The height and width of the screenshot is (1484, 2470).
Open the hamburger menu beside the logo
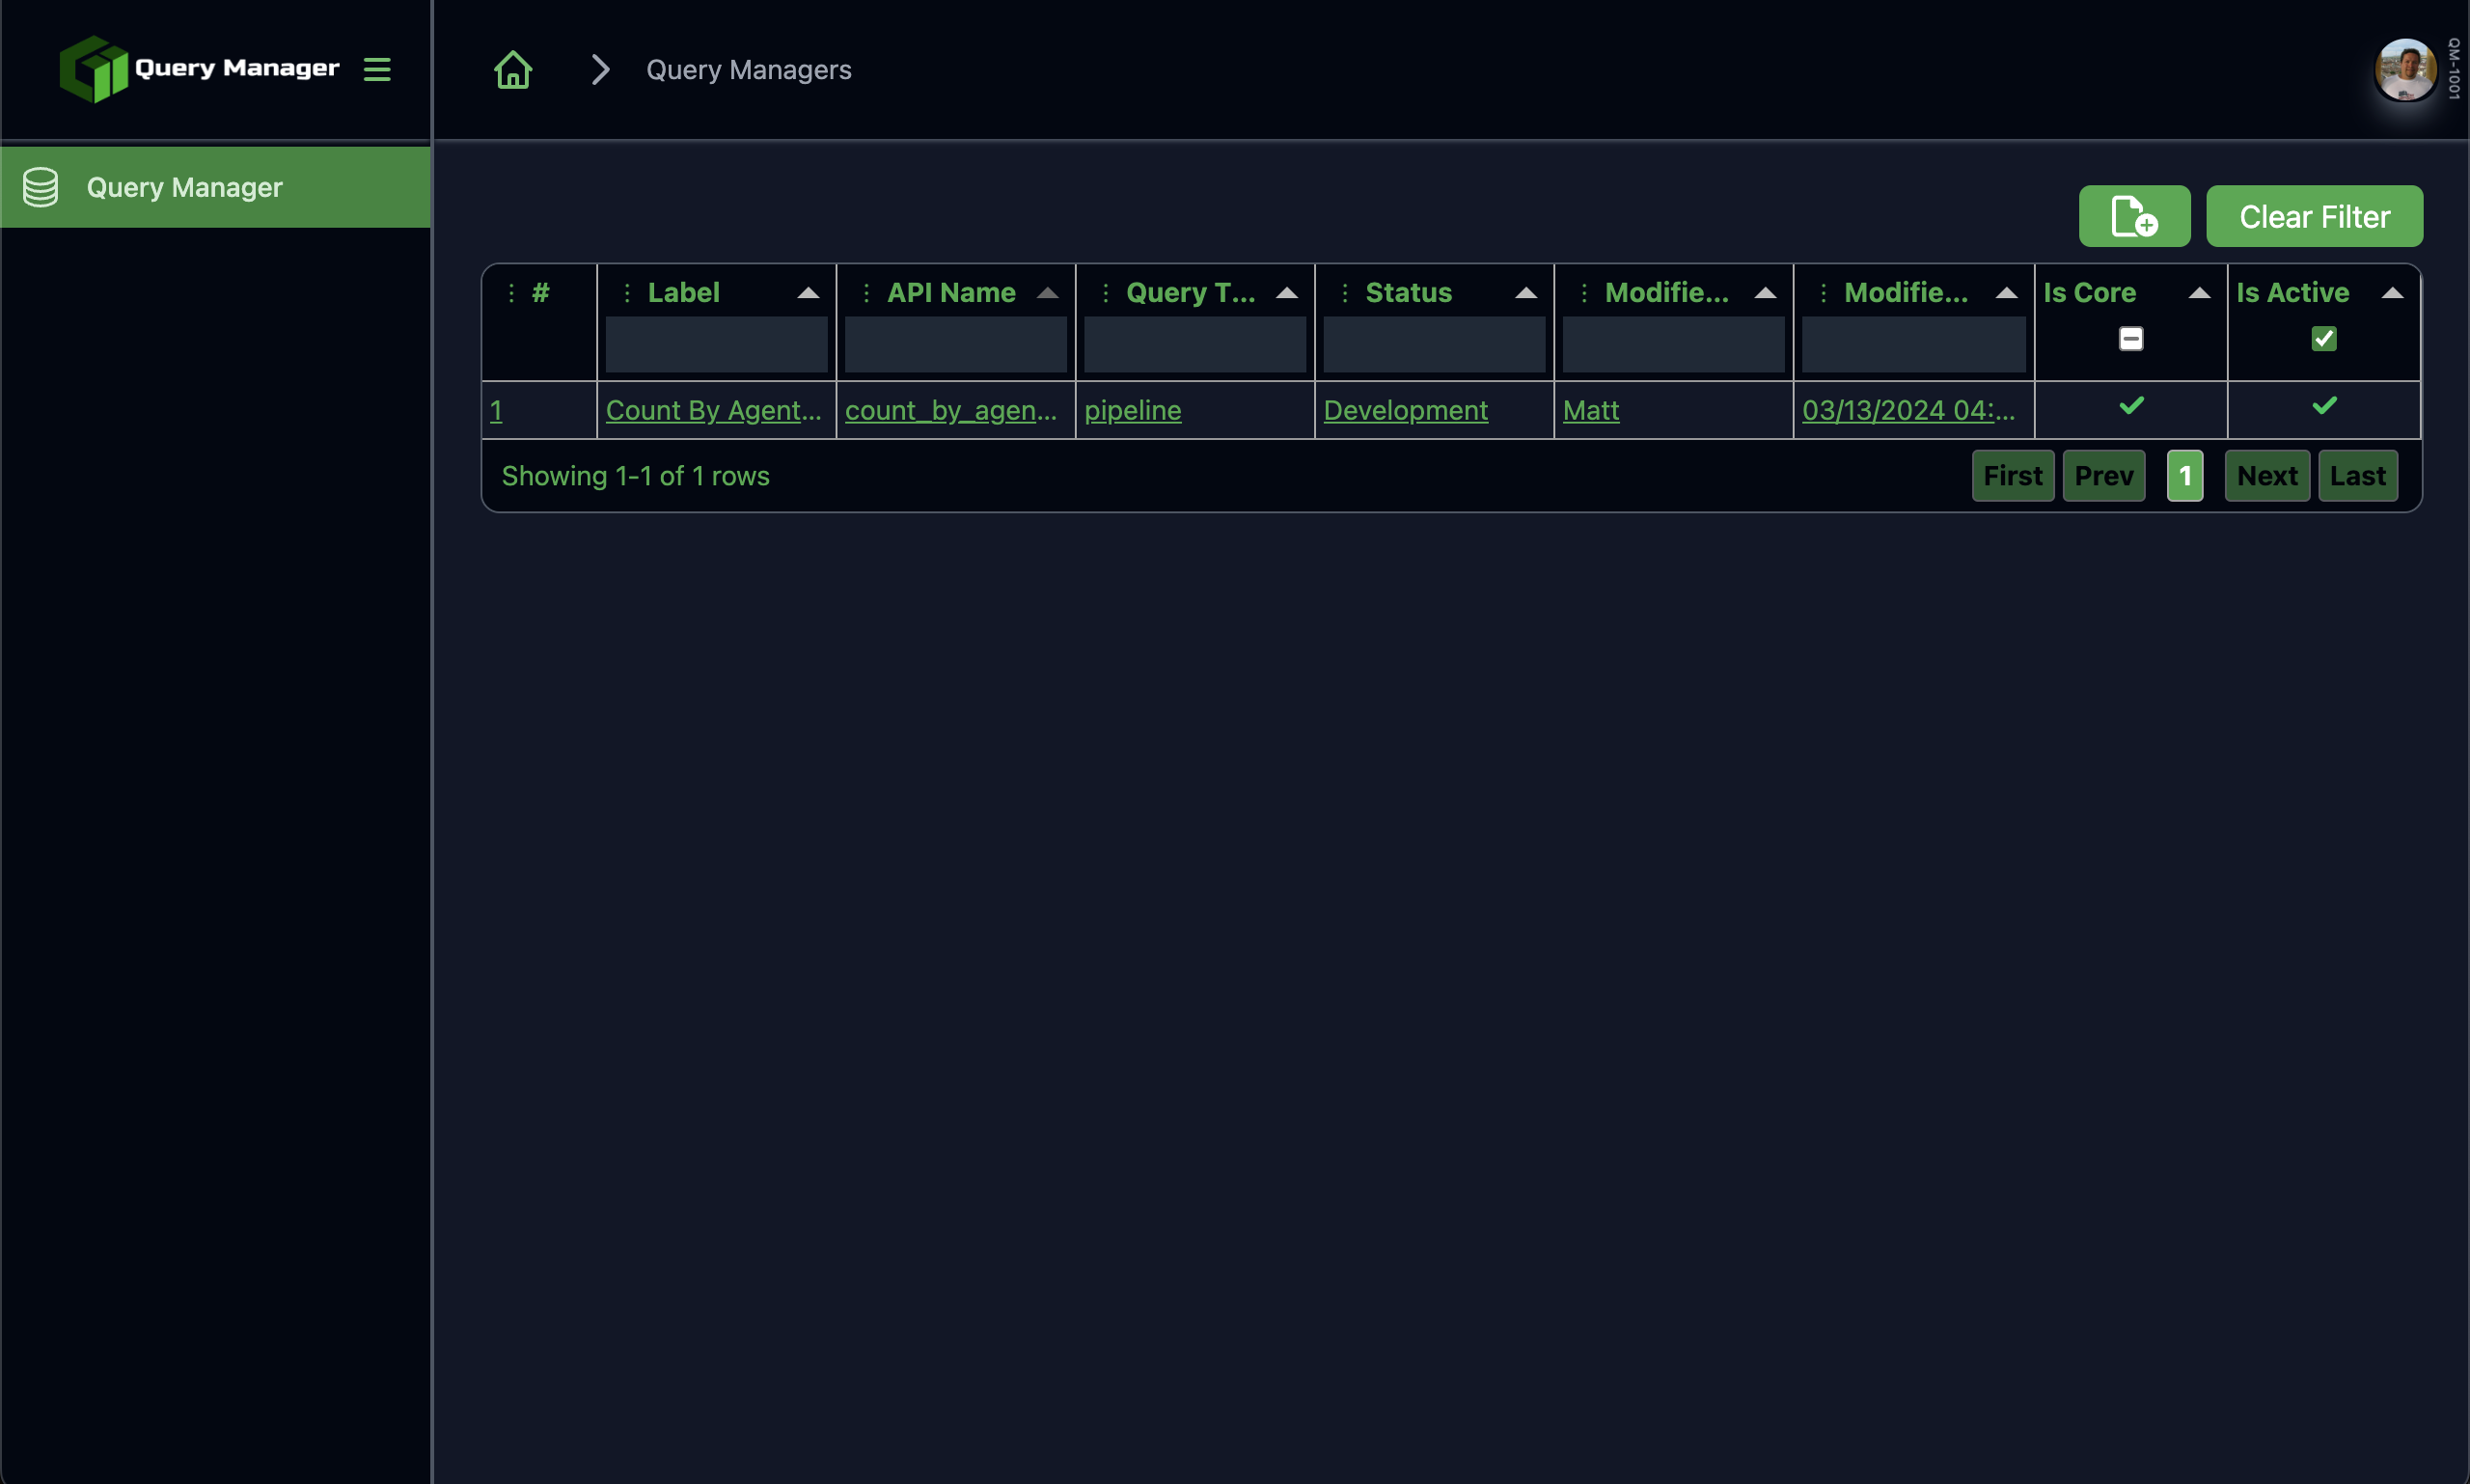pyautogui.click(x=376, y=69)
